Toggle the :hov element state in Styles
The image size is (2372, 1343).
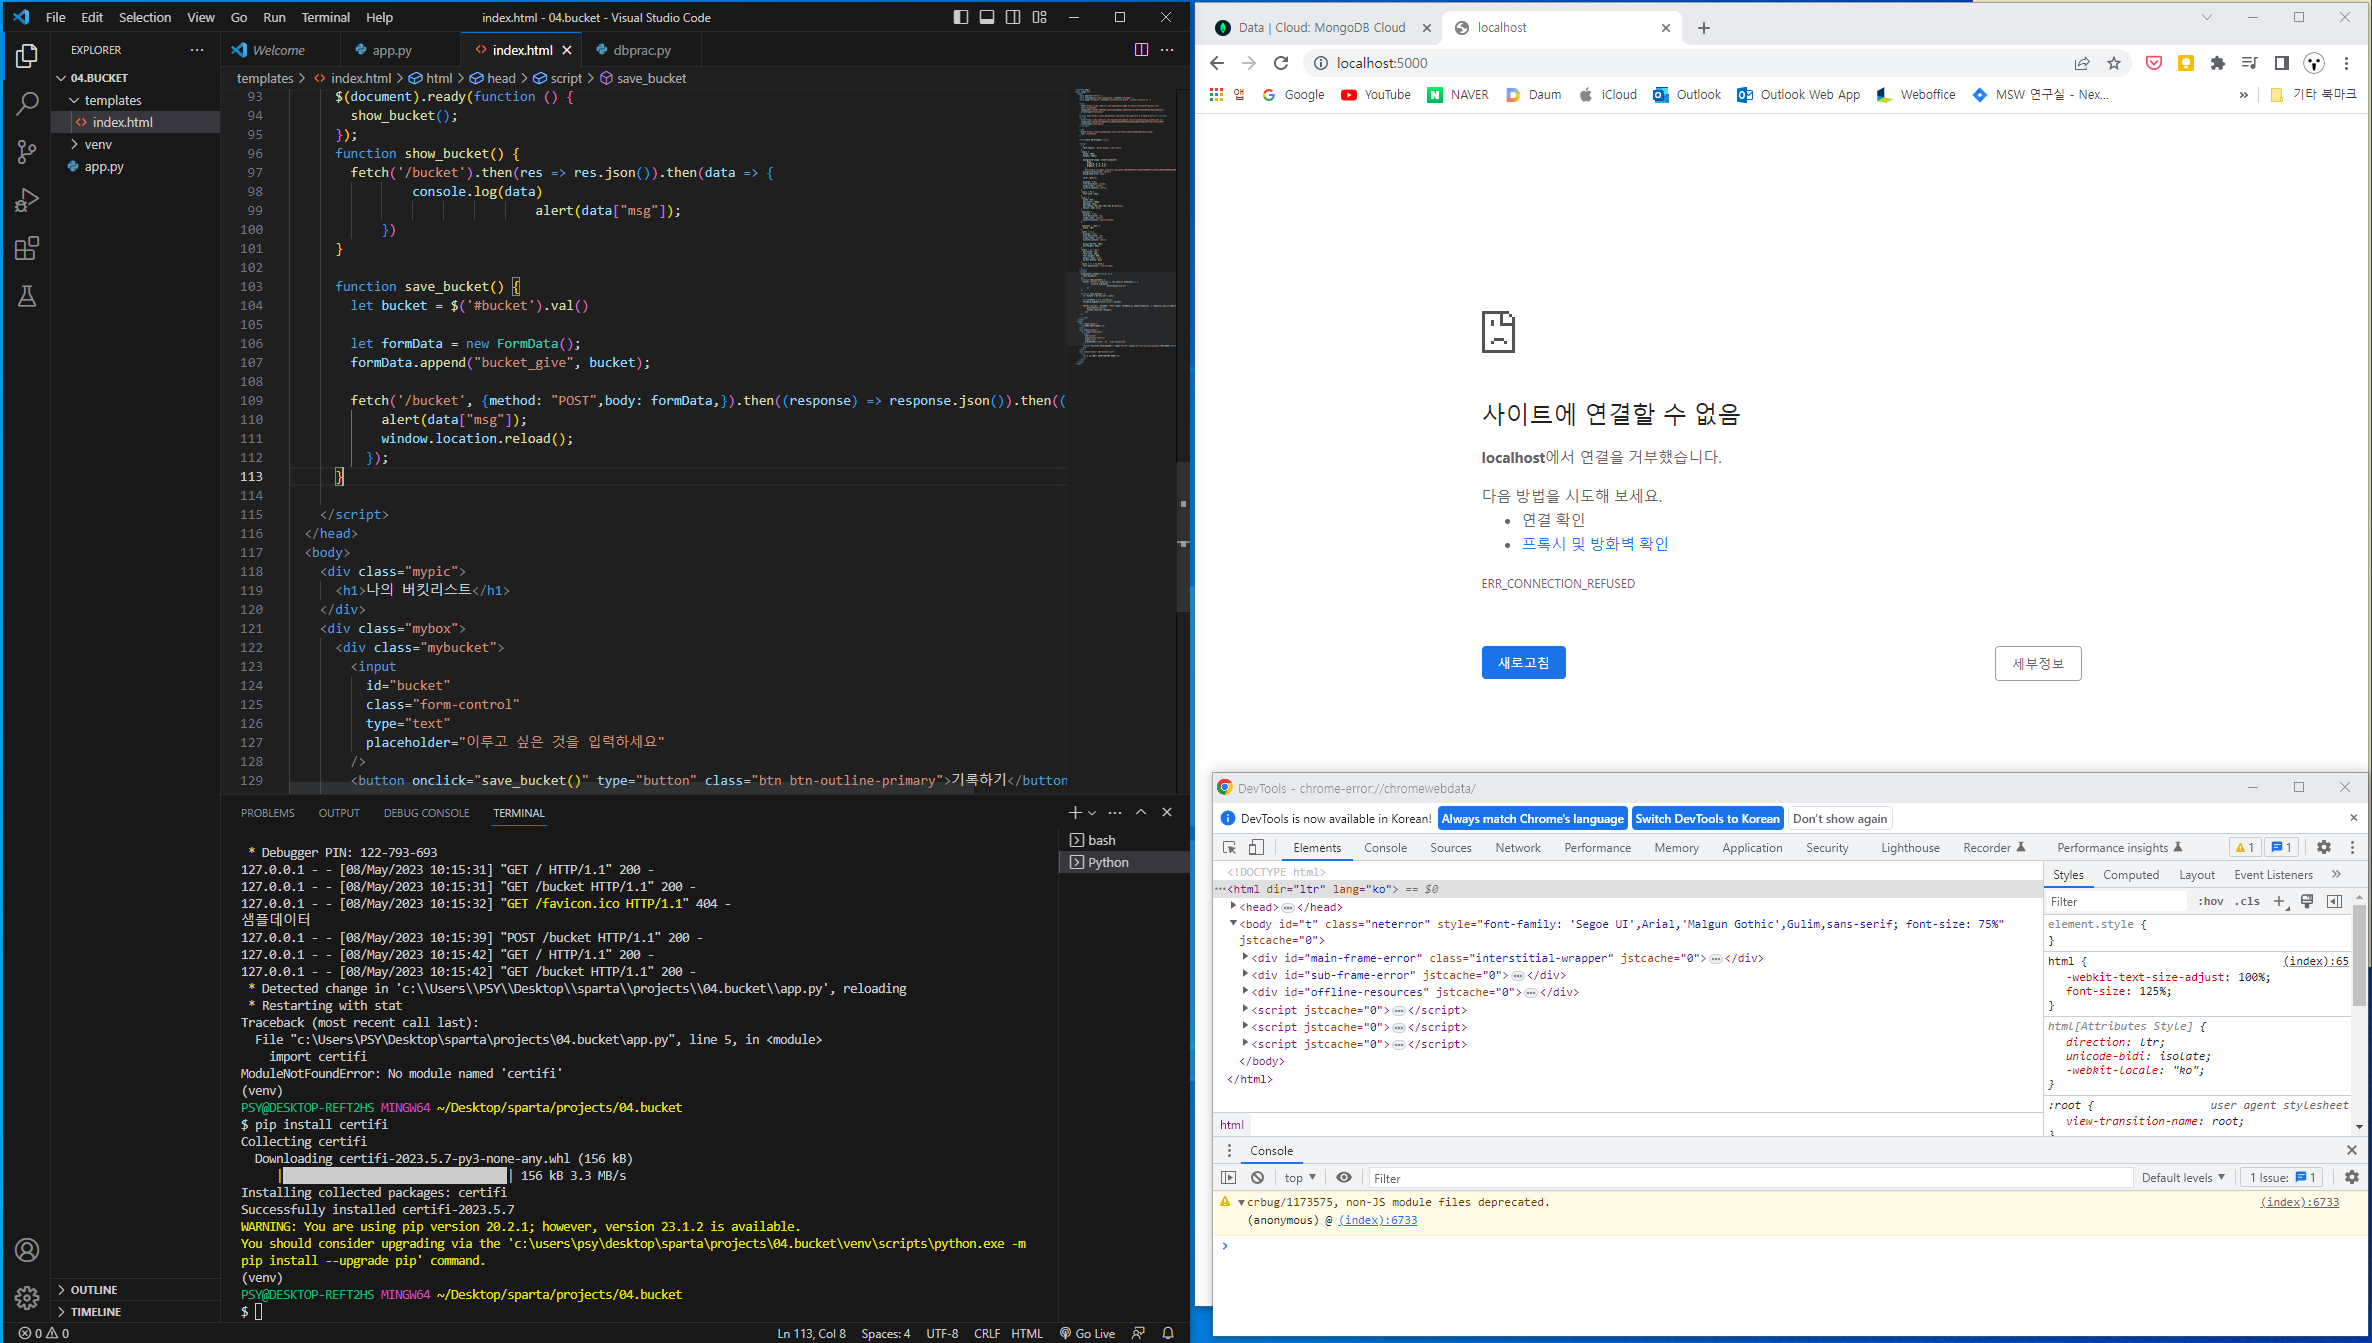[2211, 901]
